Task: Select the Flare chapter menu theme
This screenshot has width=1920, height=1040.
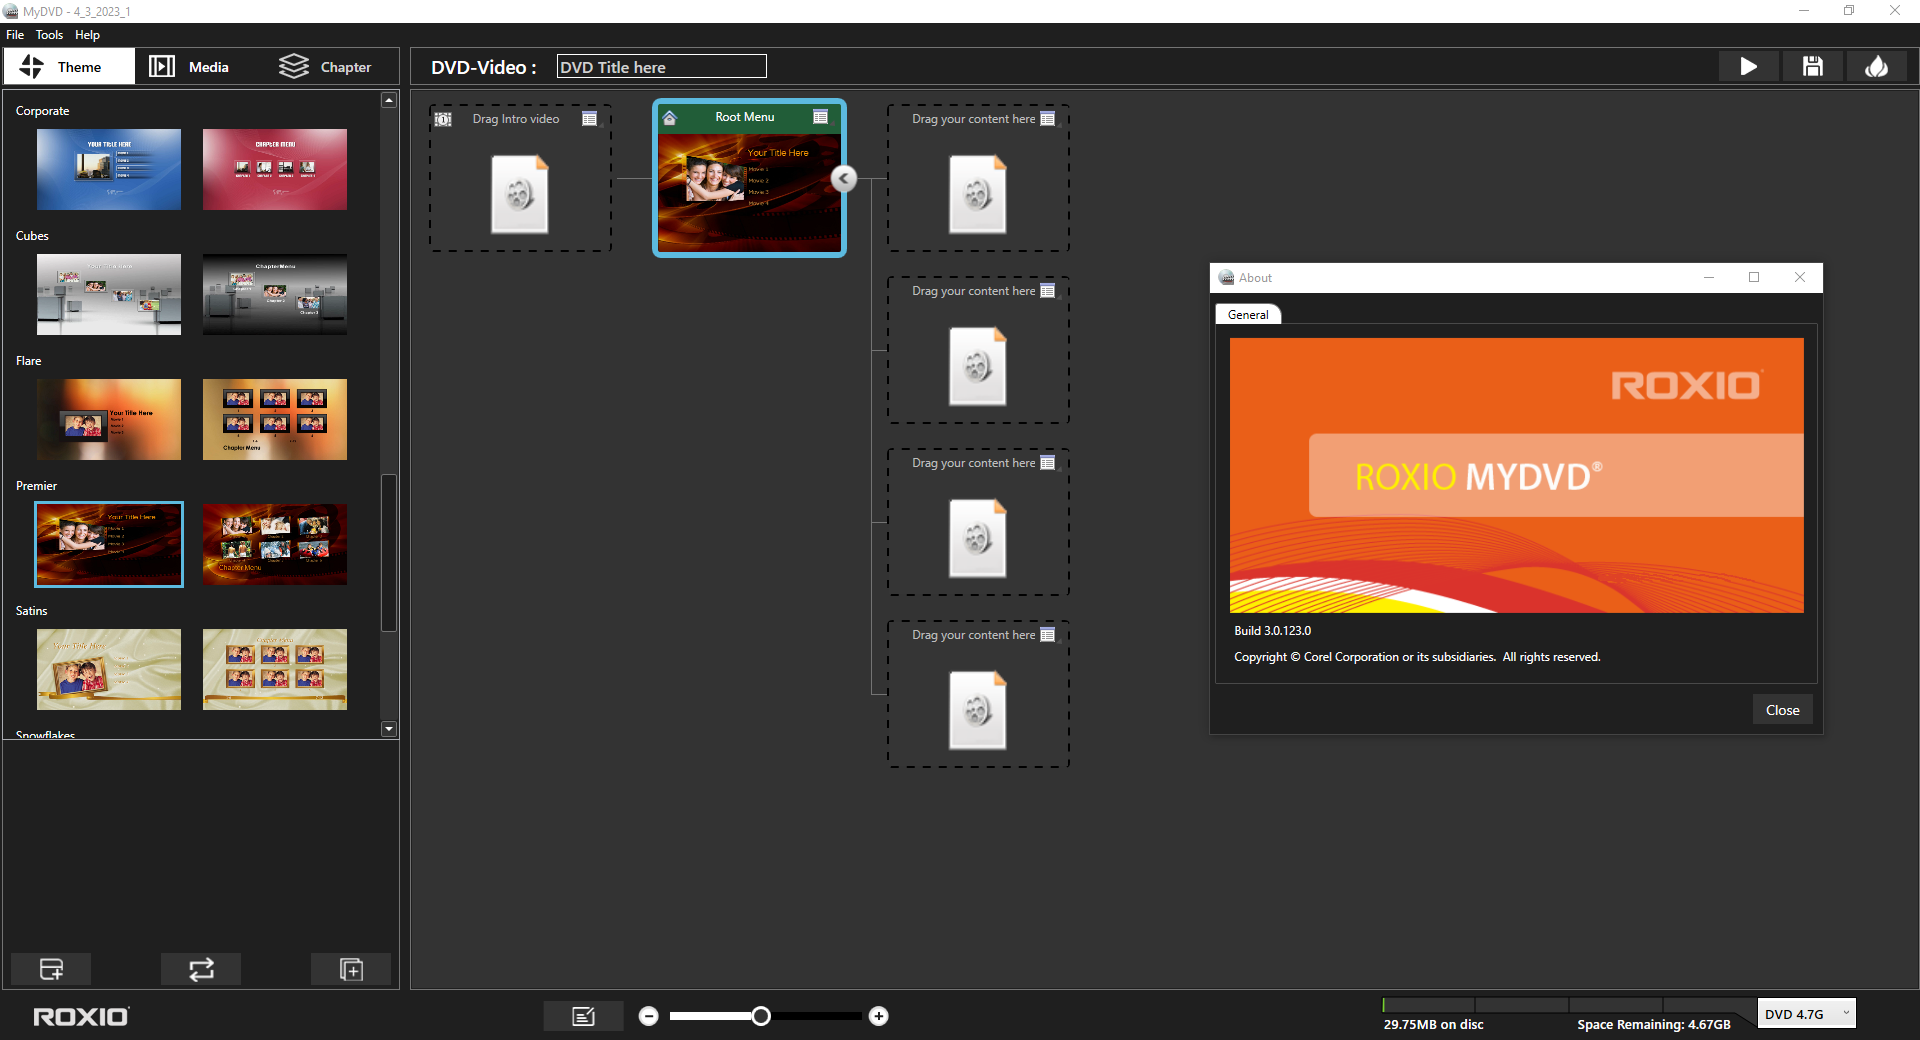Action: pos(275,419)
